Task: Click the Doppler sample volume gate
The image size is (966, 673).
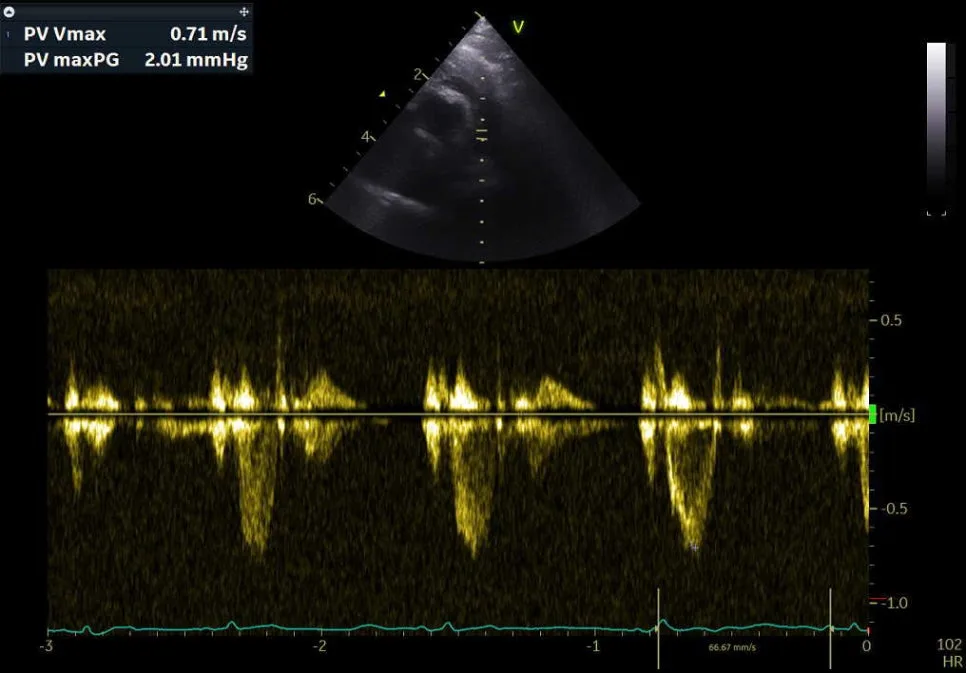Action: click(x=482, y=136)
